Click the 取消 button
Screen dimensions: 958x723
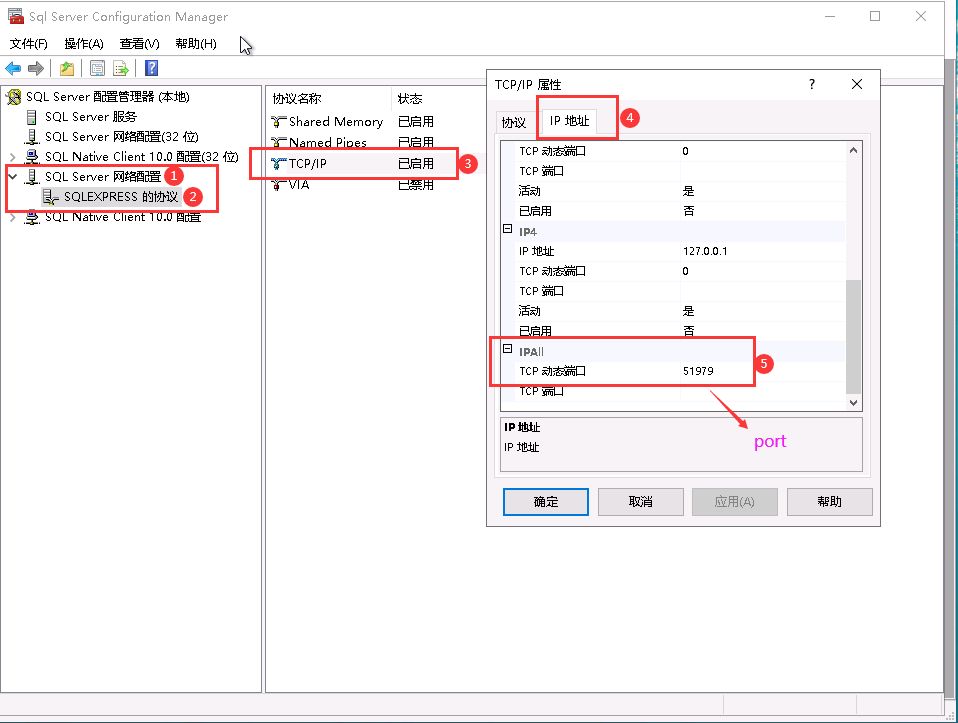[x=640, y=502]
